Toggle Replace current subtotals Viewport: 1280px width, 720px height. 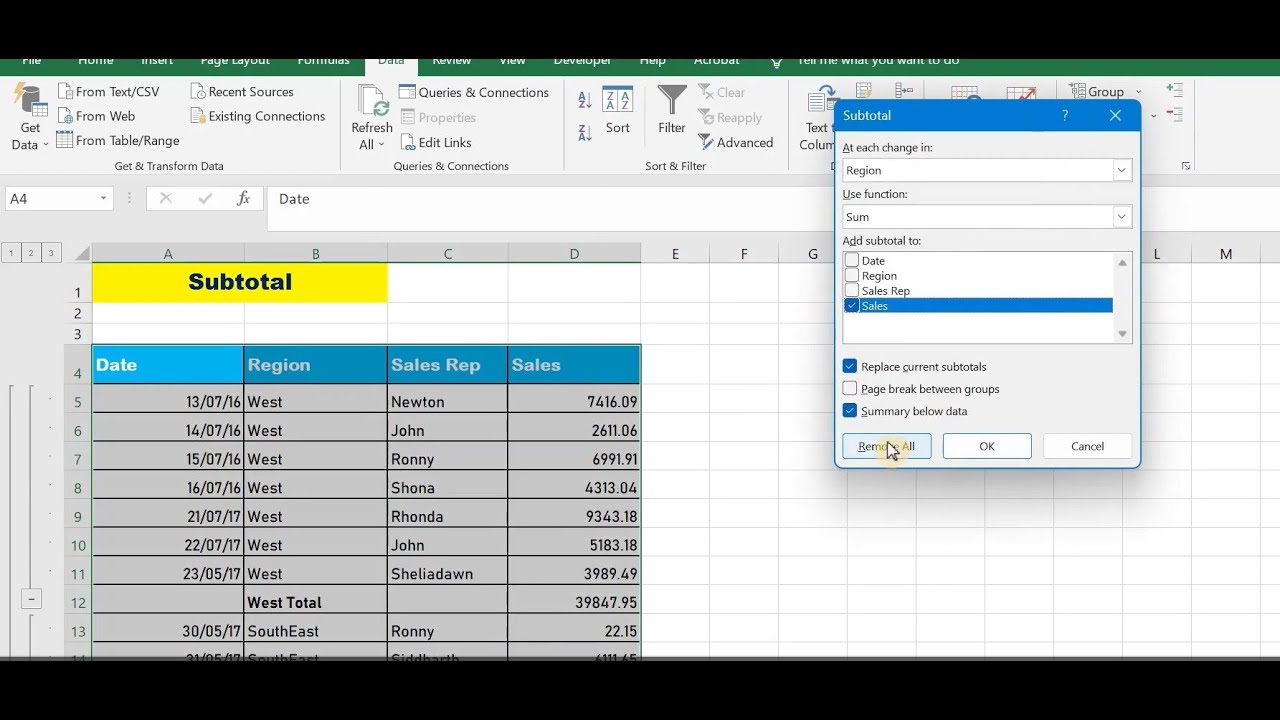850,367
